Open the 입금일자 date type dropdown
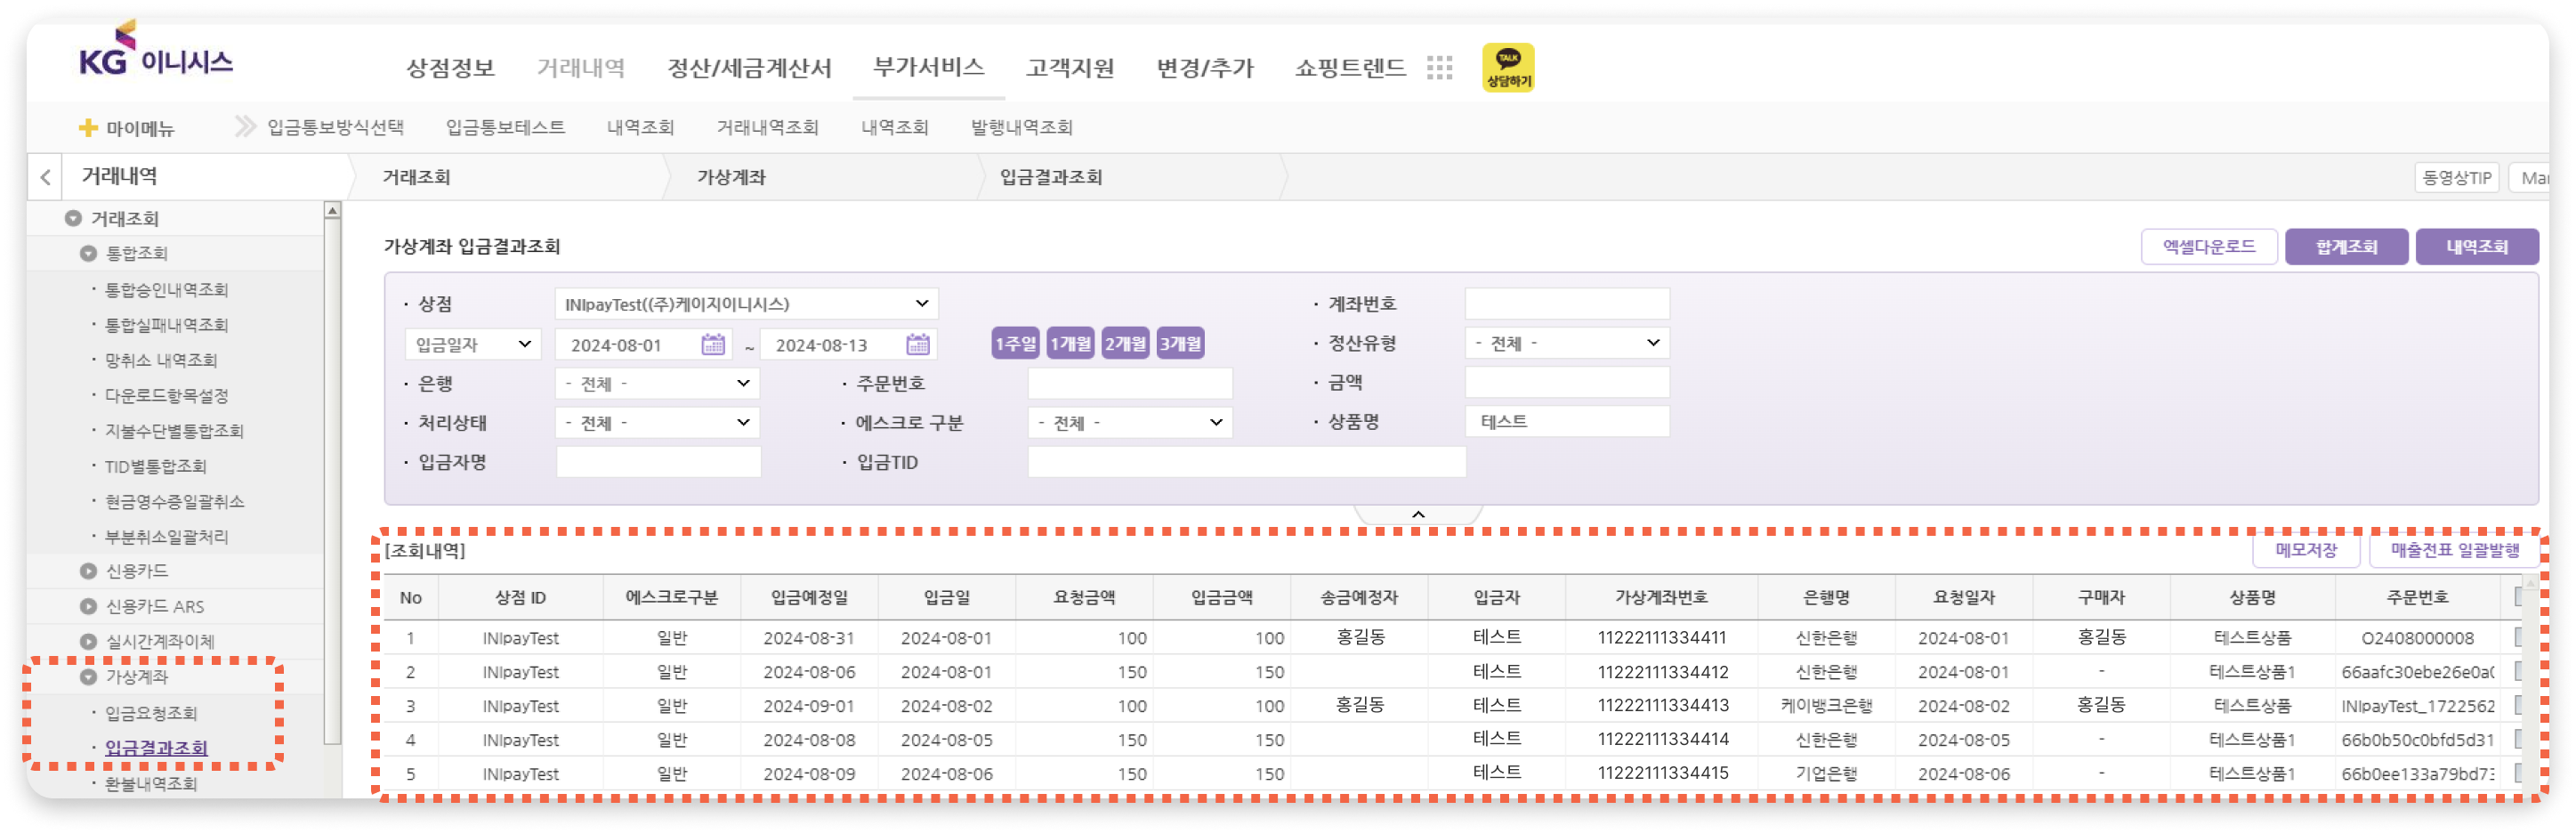 click(473, 344)
